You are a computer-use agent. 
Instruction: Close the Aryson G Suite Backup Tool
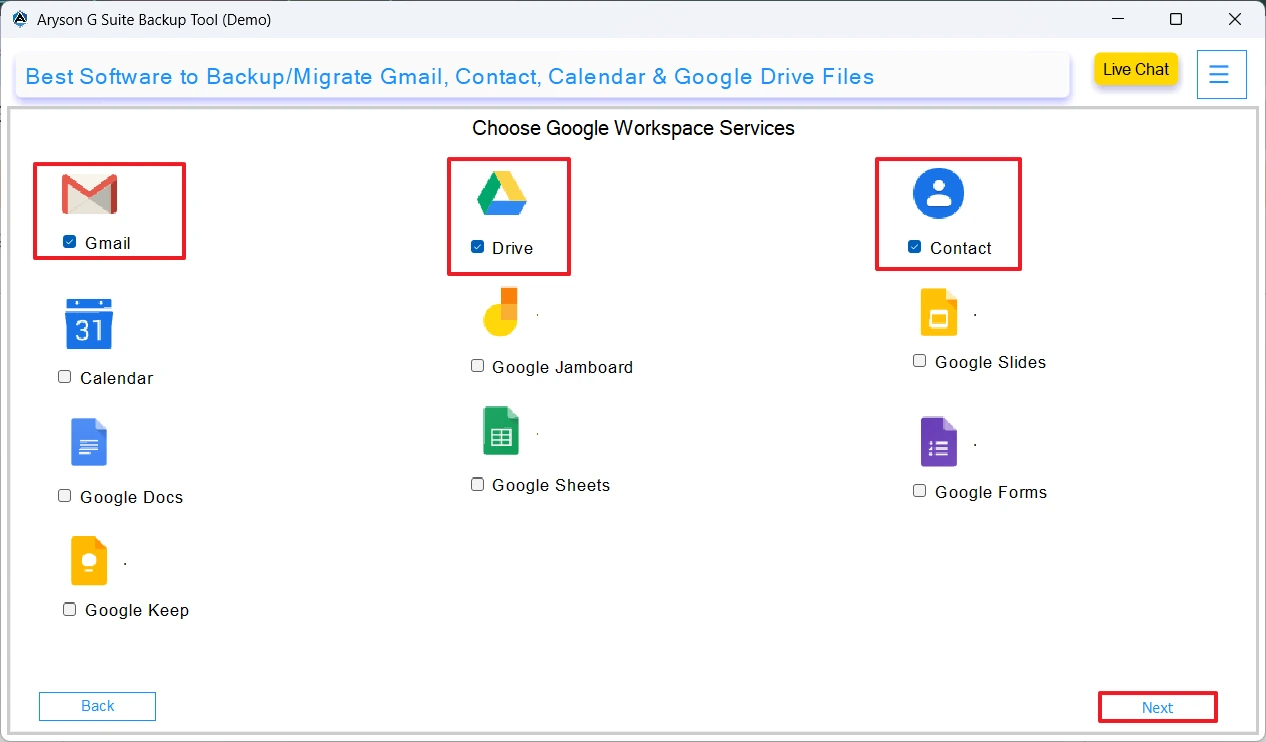tap(1236, 19)
